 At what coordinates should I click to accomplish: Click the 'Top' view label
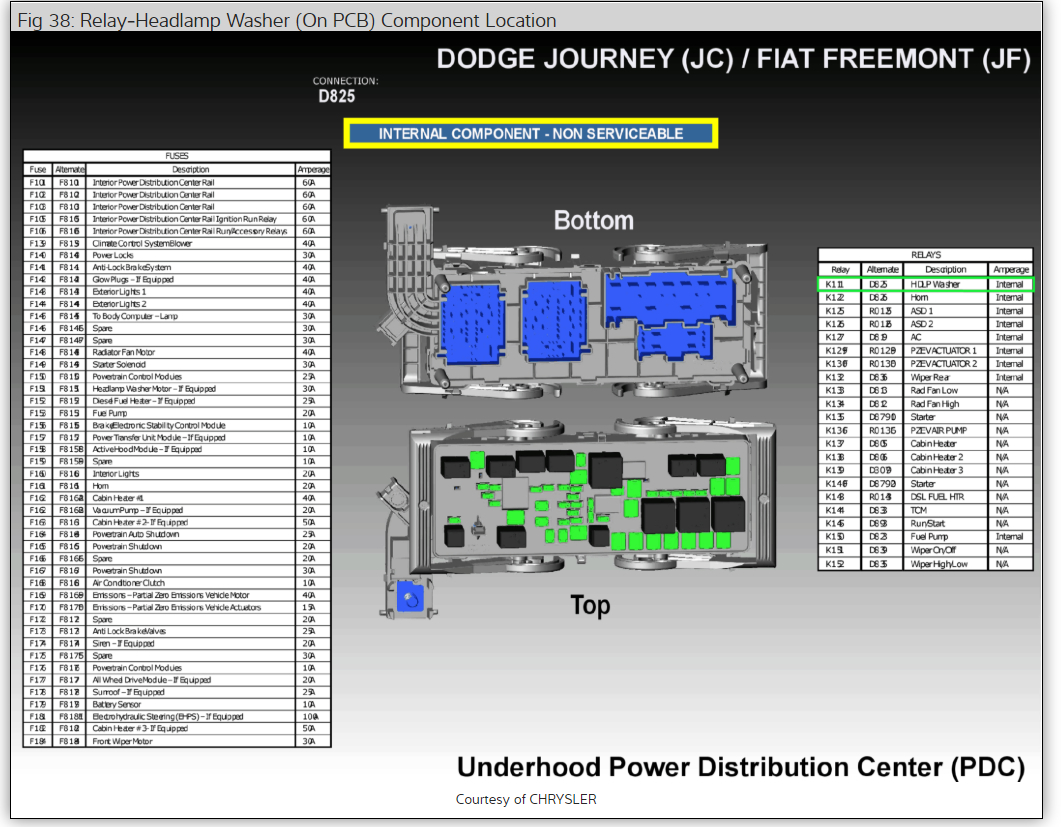point(590,605)
